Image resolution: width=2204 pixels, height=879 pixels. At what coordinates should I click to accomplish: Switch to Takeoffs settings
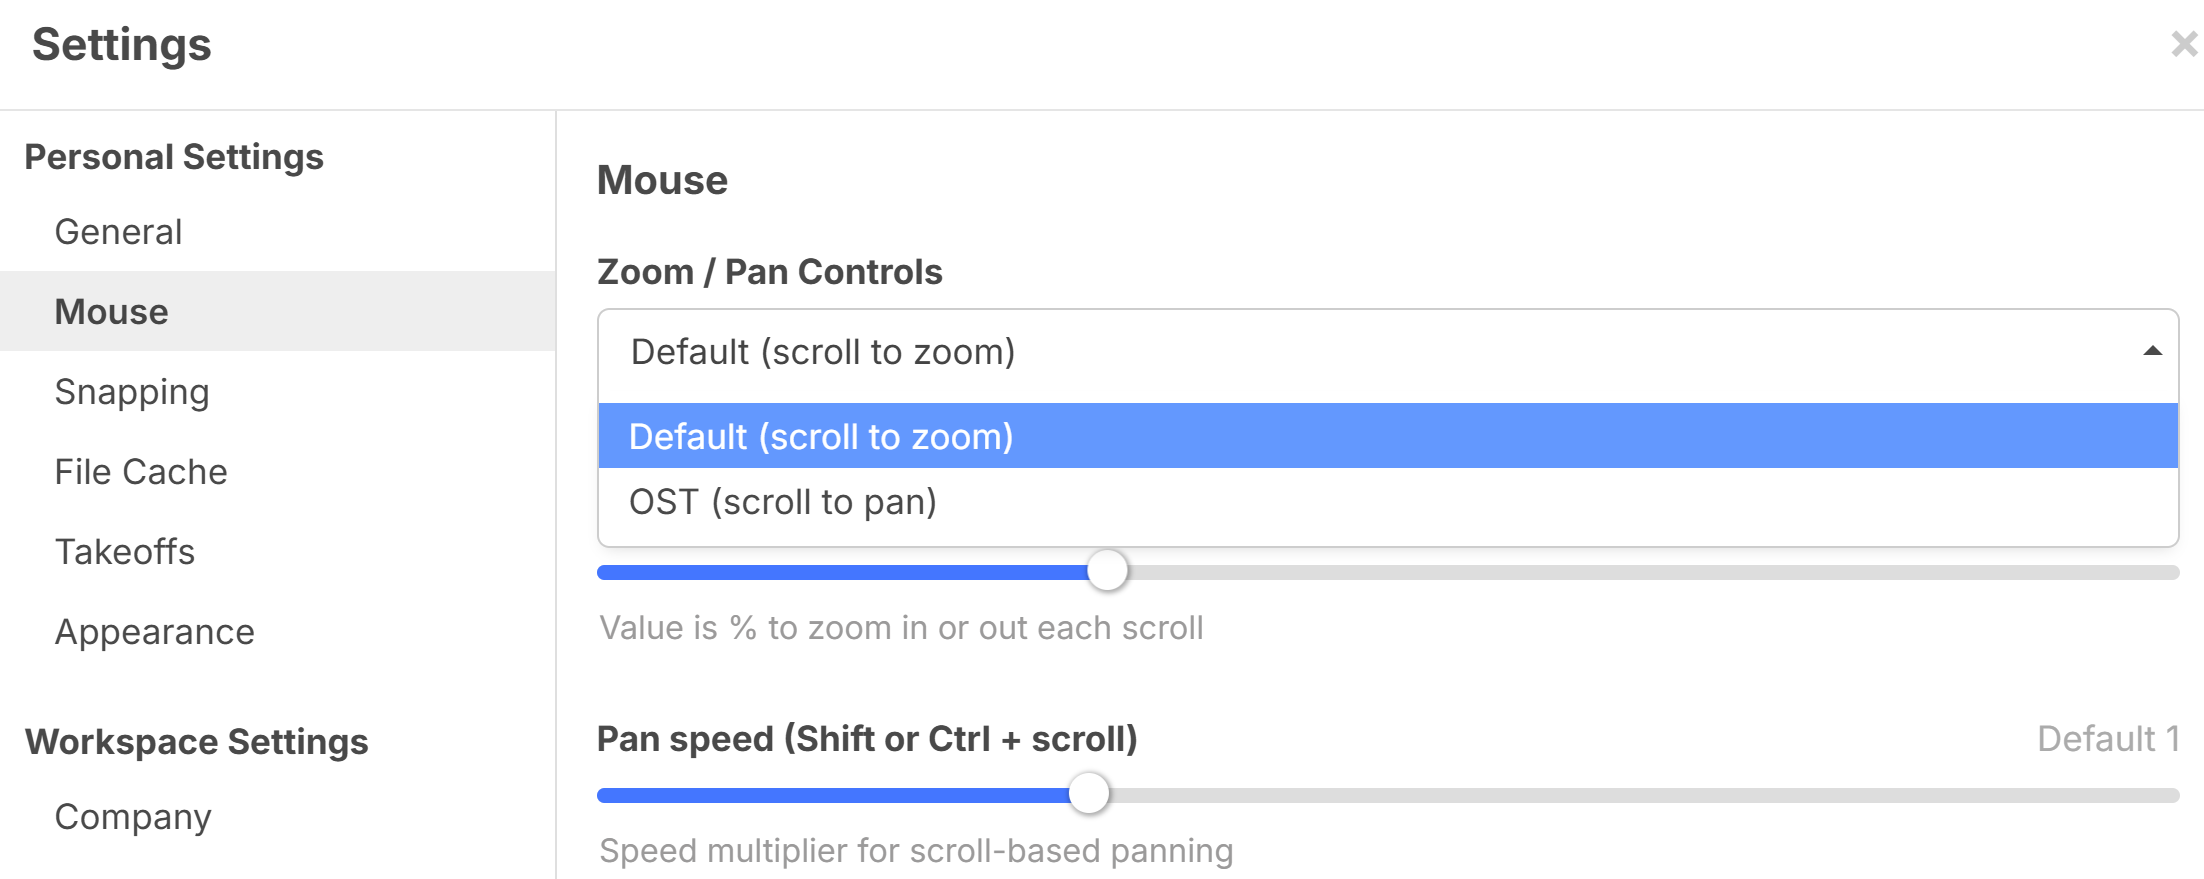tap(125, 552)
